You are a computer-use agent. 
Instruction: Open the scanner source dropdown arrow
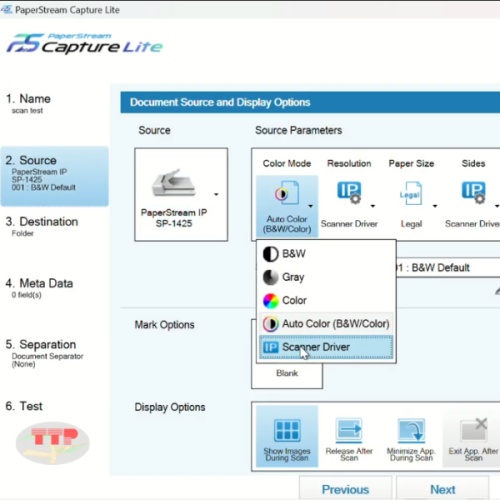216,194
